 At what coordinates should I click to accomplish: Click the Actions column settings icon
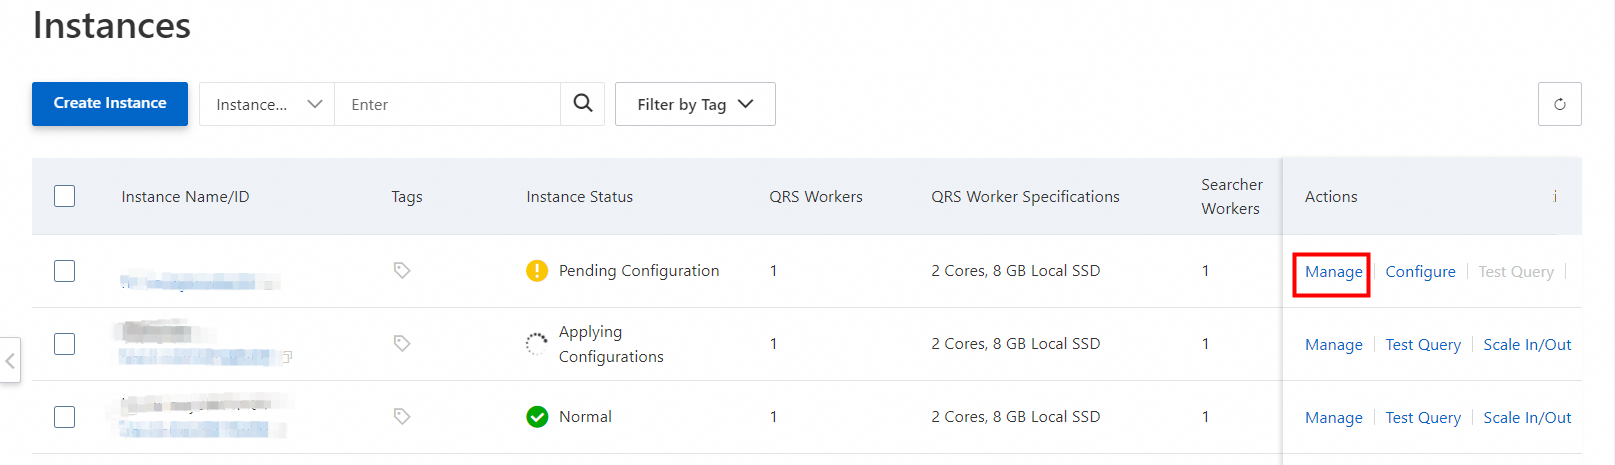(x=1555, y=196)
